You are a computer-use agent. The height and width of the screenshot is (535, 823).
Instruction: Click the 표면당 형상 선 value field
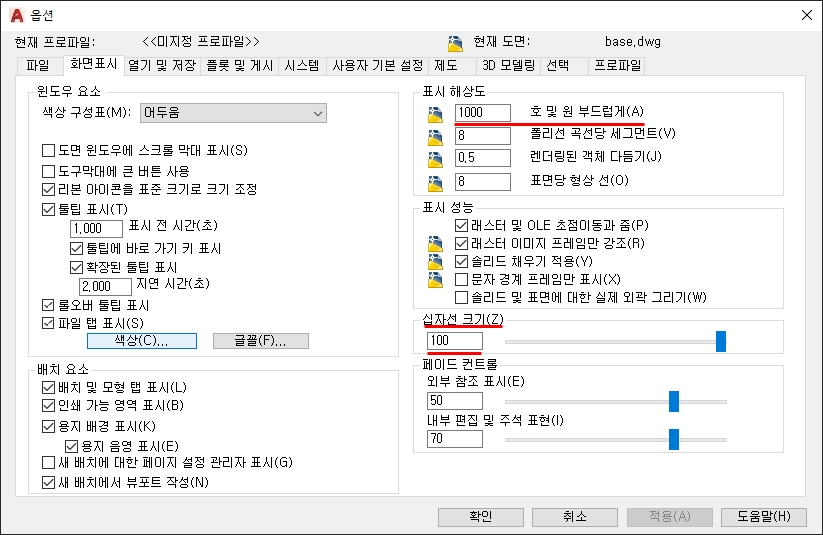point(483,182)
